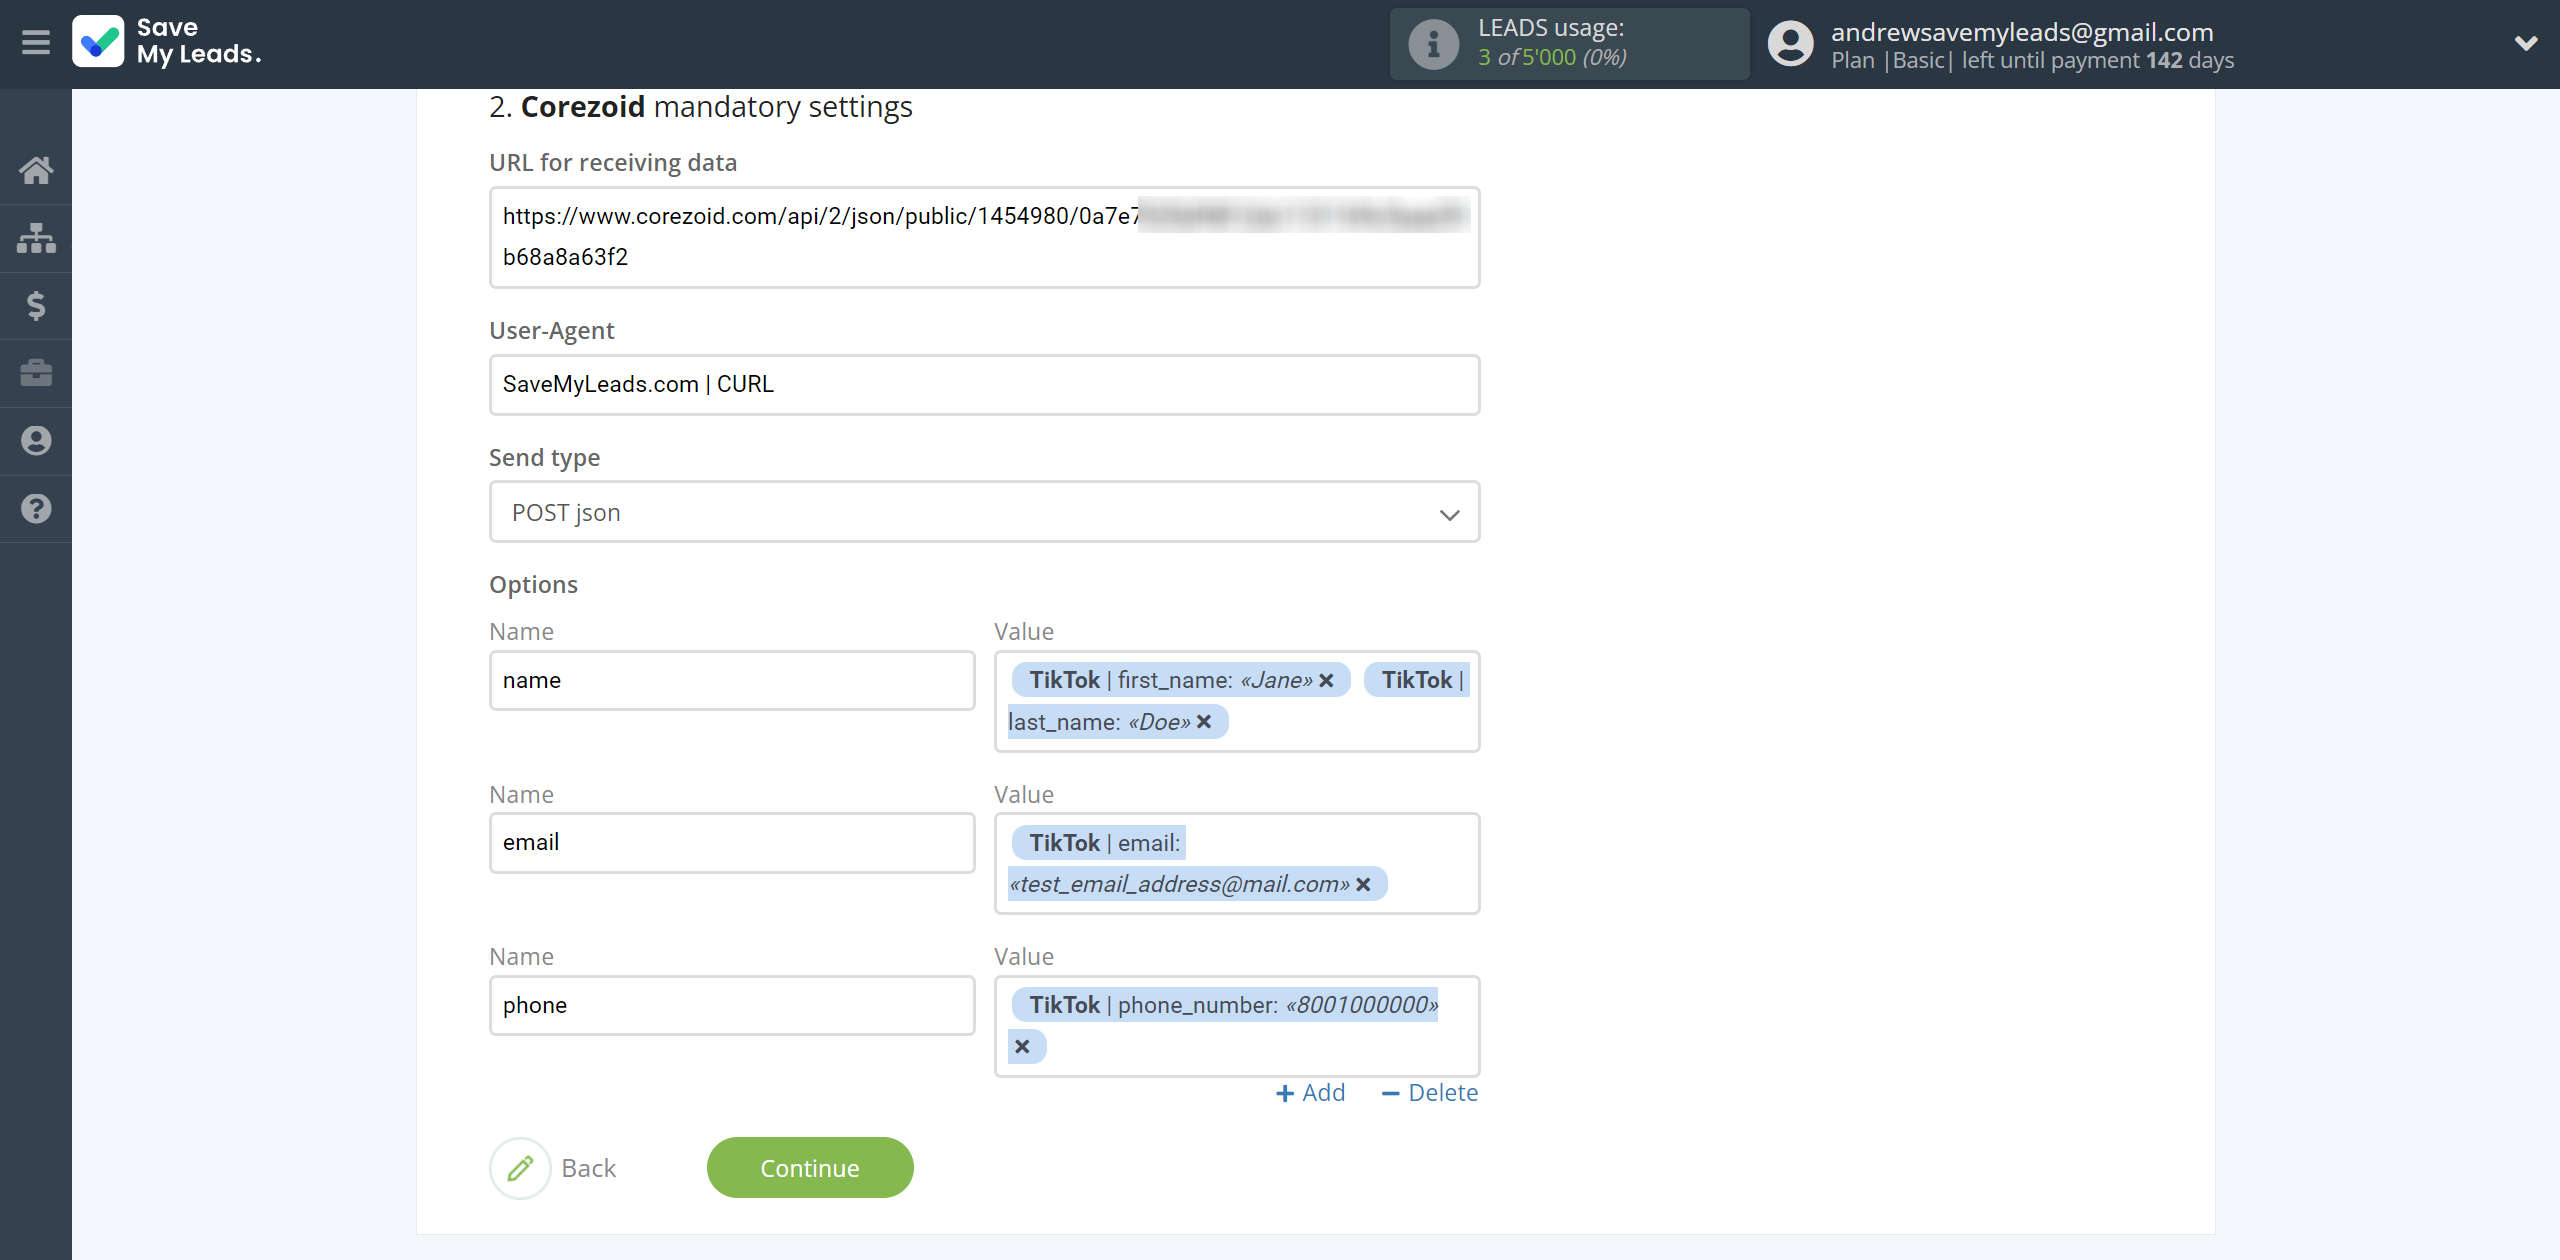The width and height of the screenshot is (2560, 1260).
Task: Click the account email address text
Action: pyautogui.click(x=2022, y=32)
